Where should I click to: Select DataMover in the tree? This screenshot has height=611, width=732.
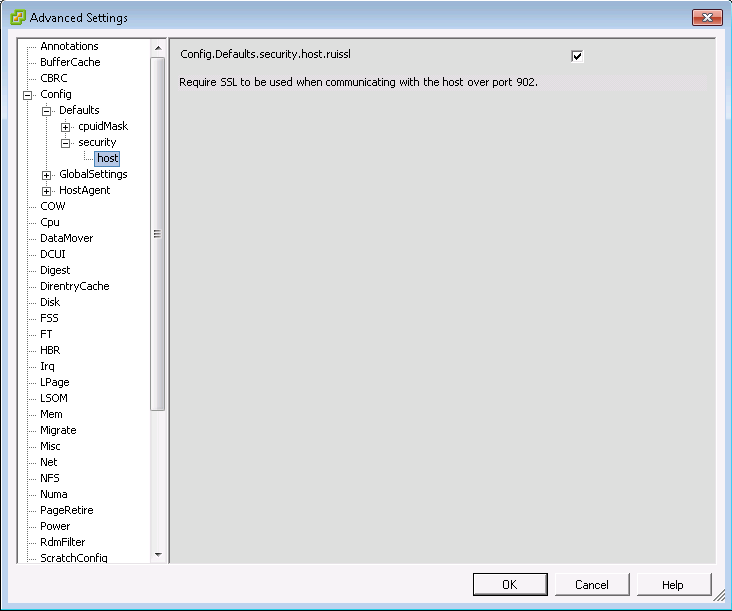pyautogui.click(x=66, y=238)
